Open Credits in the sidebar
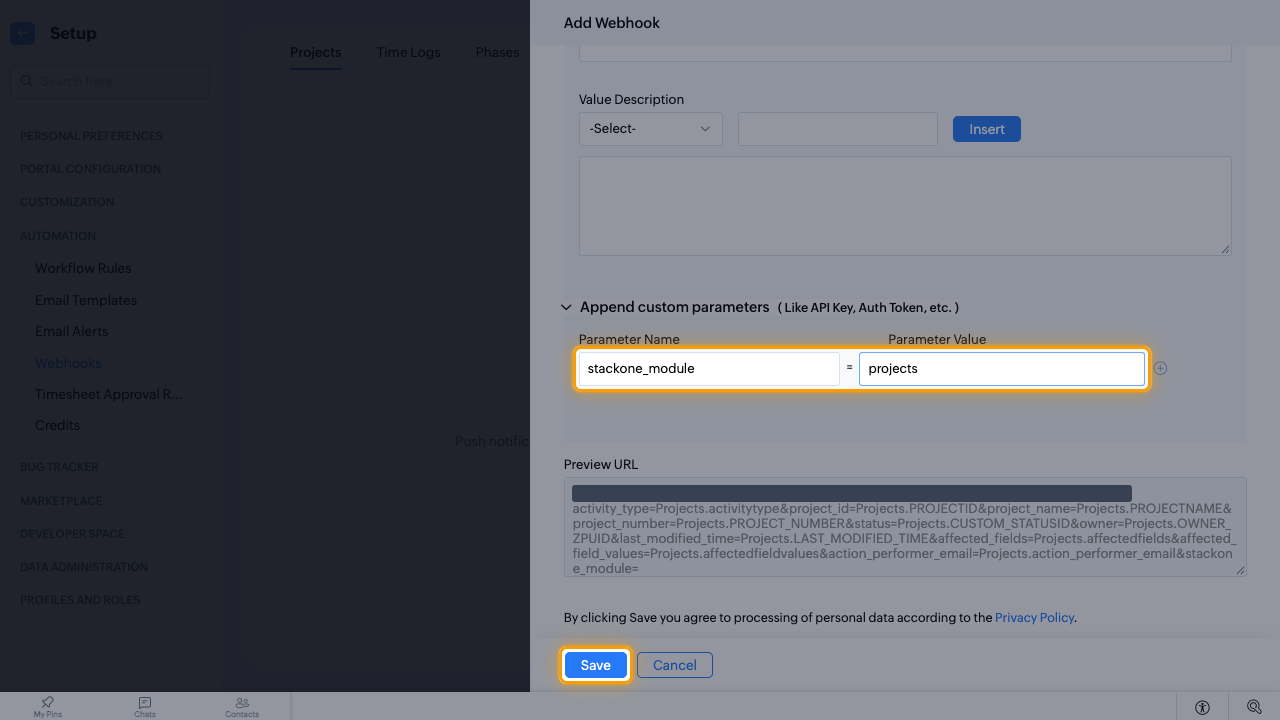 point(57,425)
